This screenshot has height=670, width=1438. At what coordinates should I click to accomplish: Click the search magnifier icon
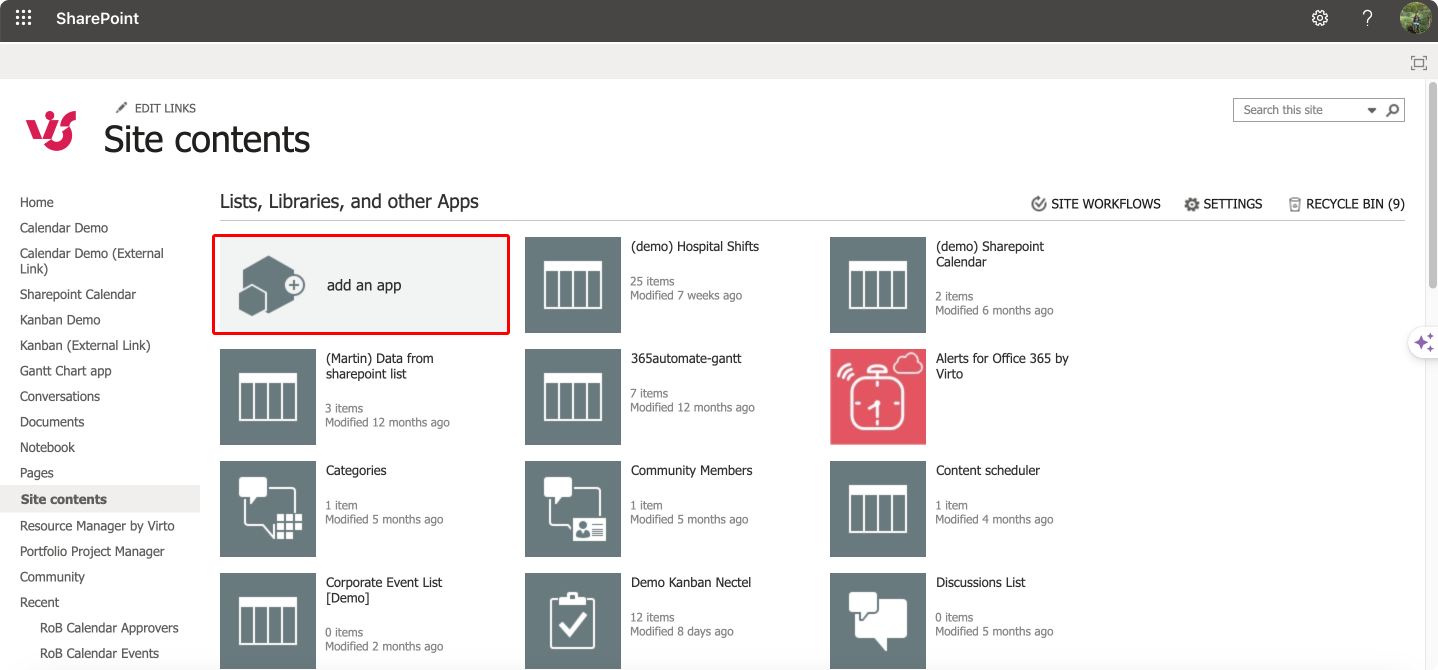pos(1392,110)
